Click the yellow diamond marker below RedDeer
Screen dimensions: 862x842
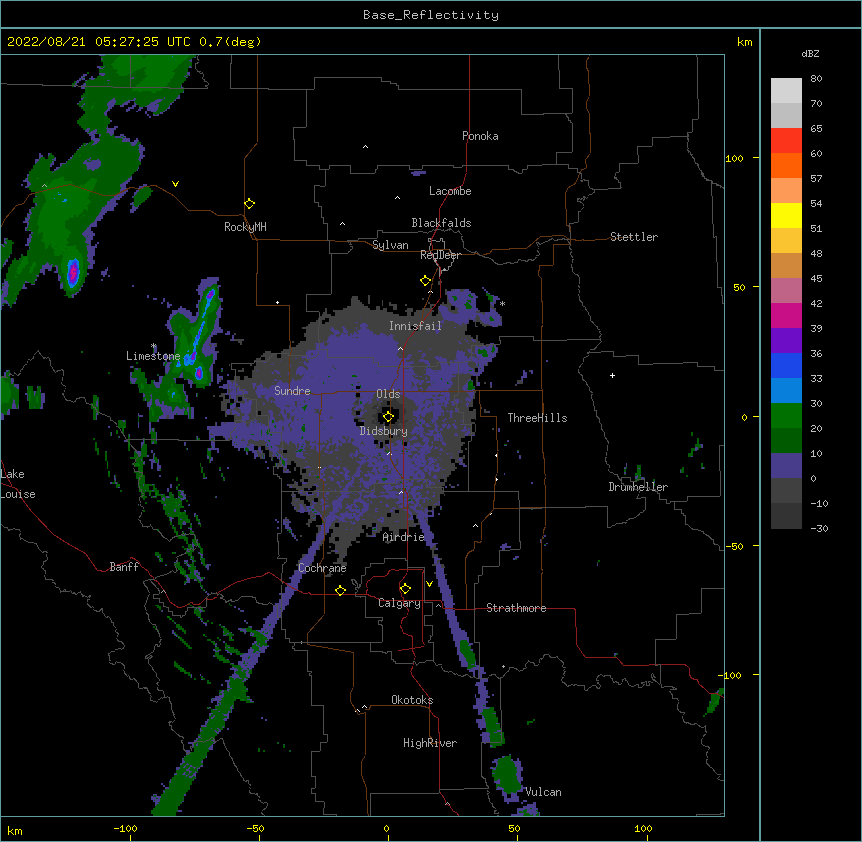(x=425, y=281)
